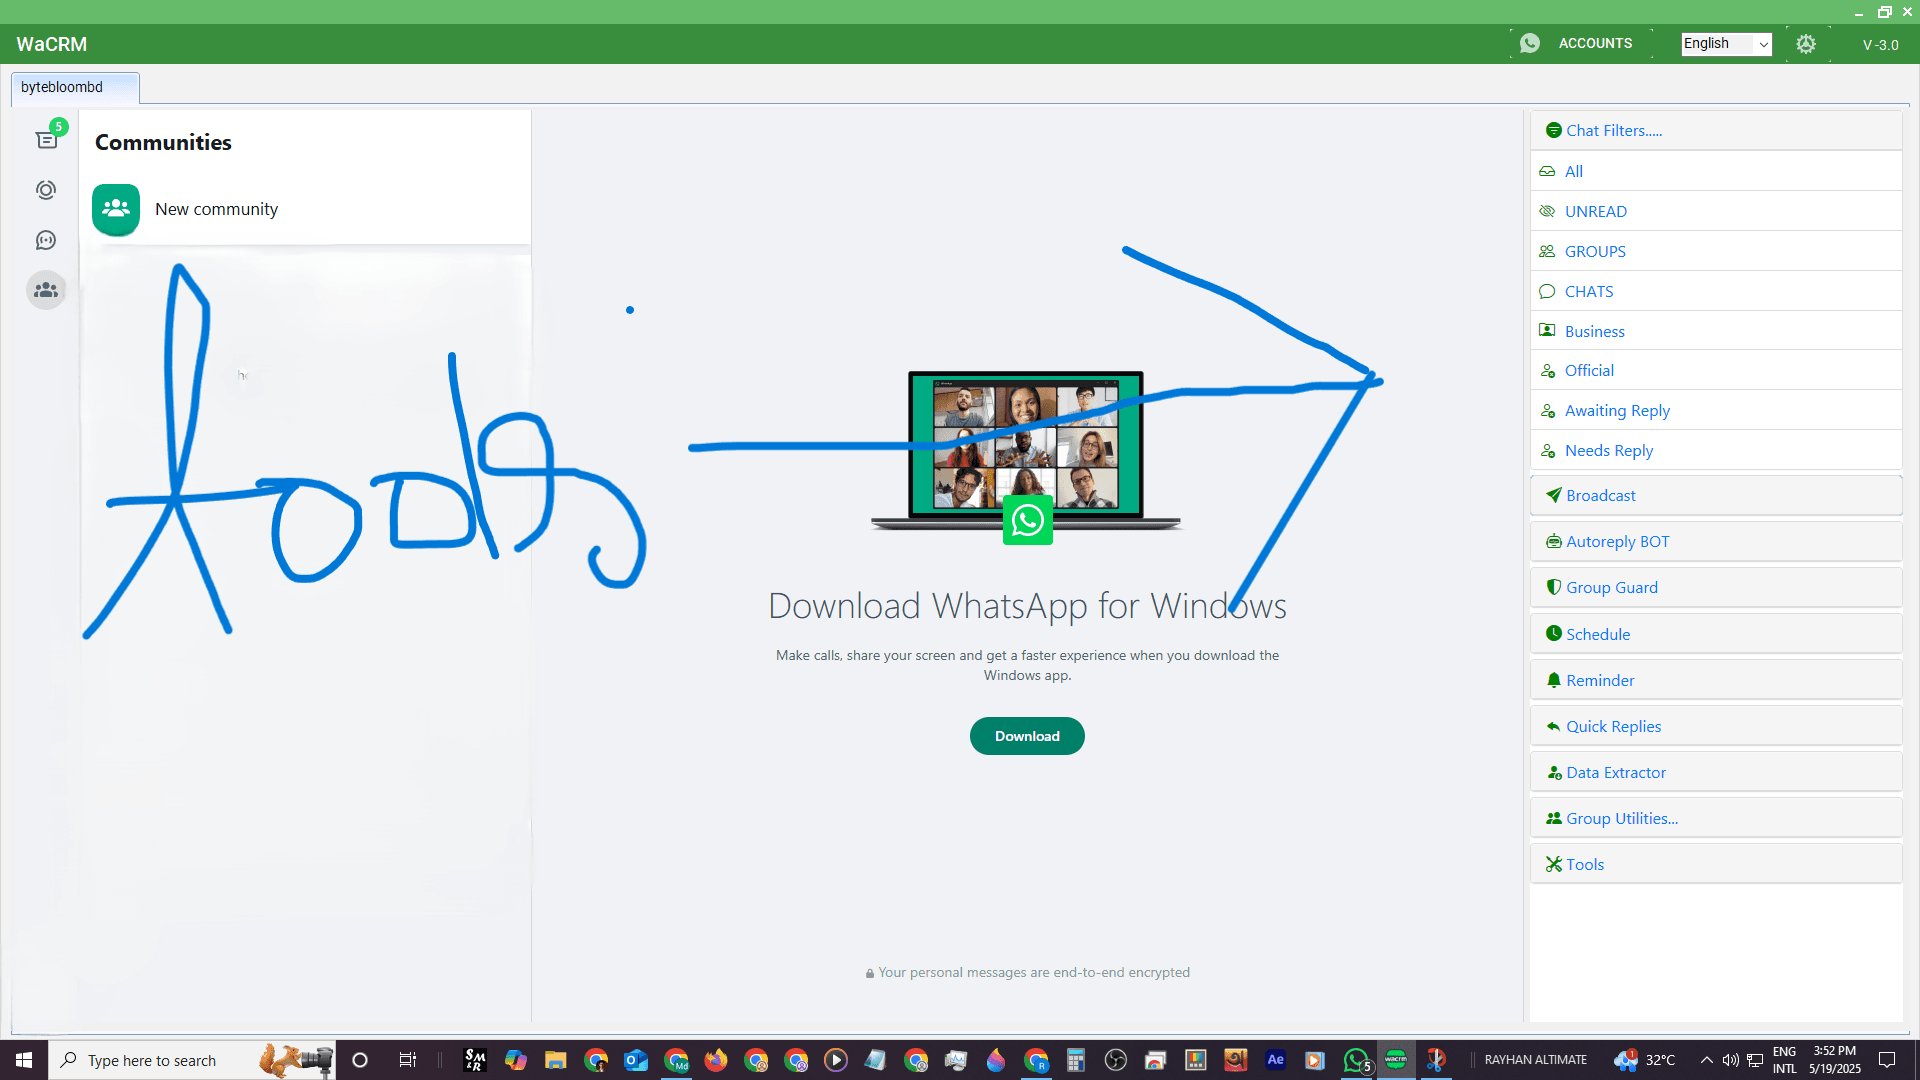Image resolution: width=1920 pixels, height=1080 pixels.
Task: Expand the Group Utilities section
Action: pyautogui.click(x=1716, y=818)
